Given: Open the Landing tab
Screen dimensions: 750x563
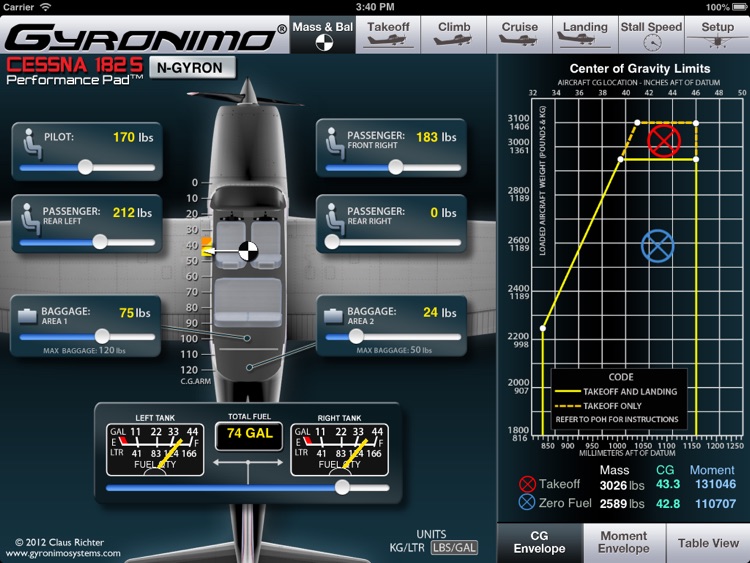Looking at the screenshot, I should pyautogui.click(x=585, y=35).
